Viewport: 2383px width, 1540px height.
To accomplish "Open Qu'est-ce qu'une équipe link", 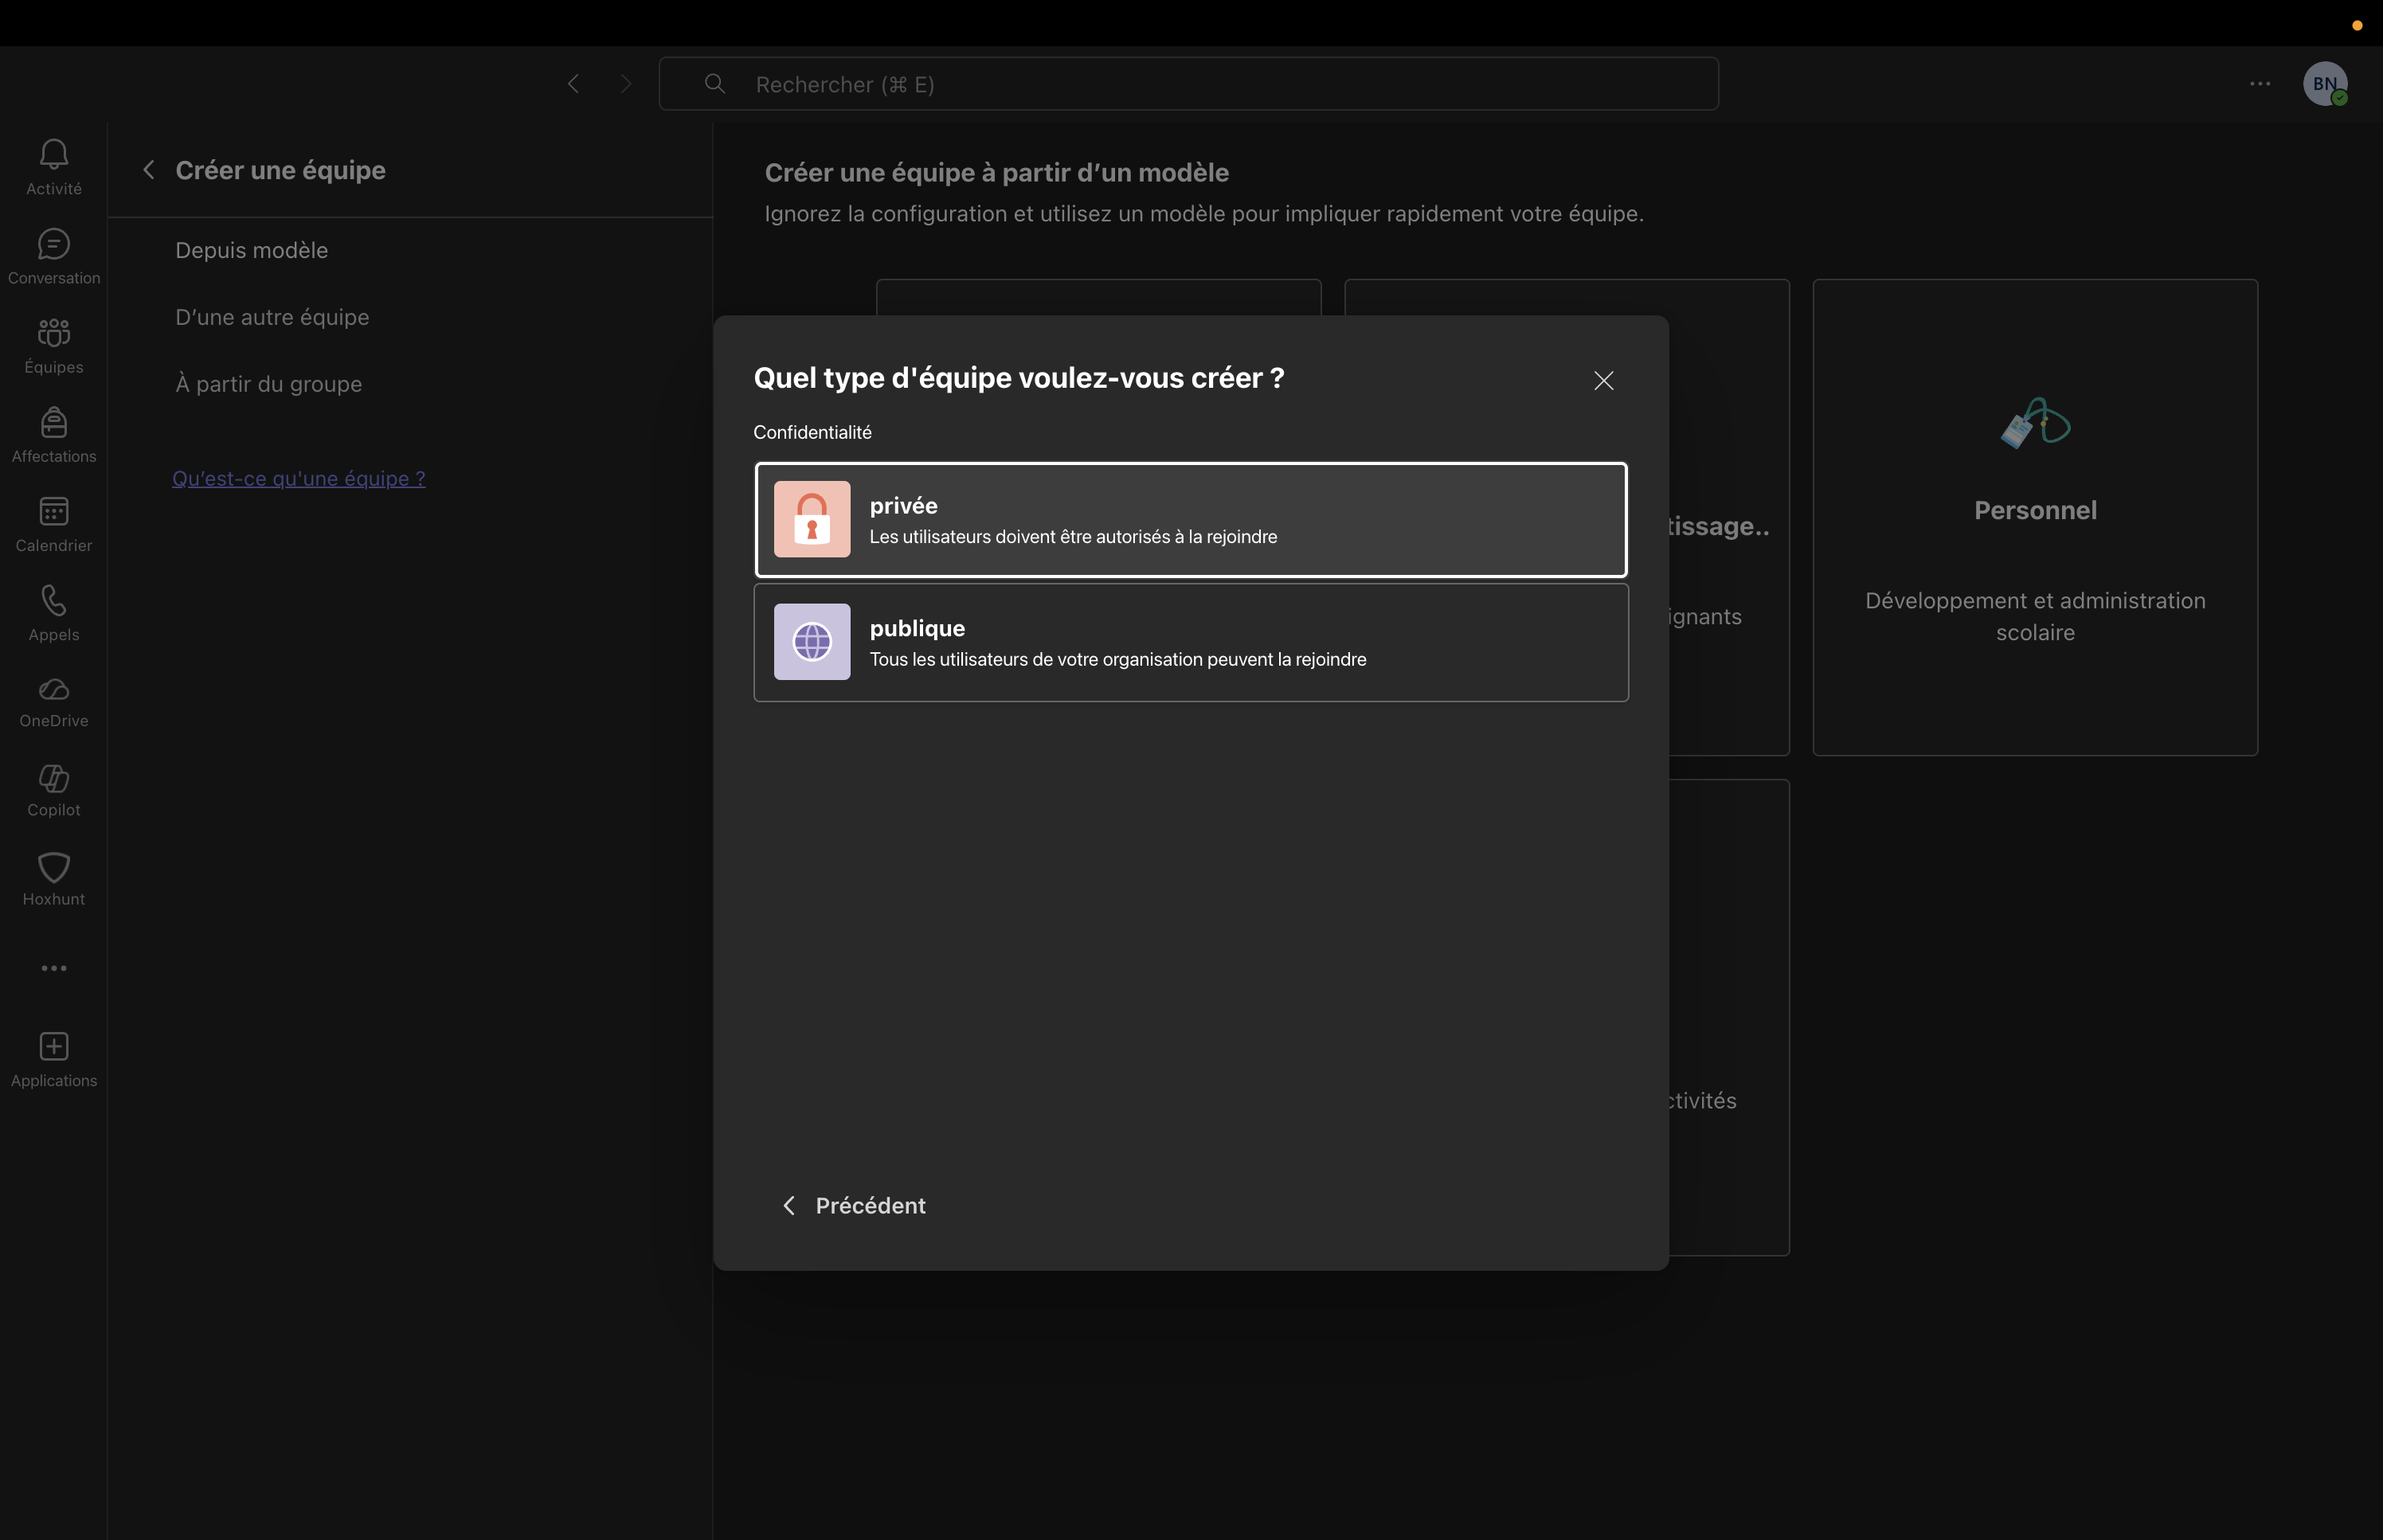I will [x=298, y=479].
